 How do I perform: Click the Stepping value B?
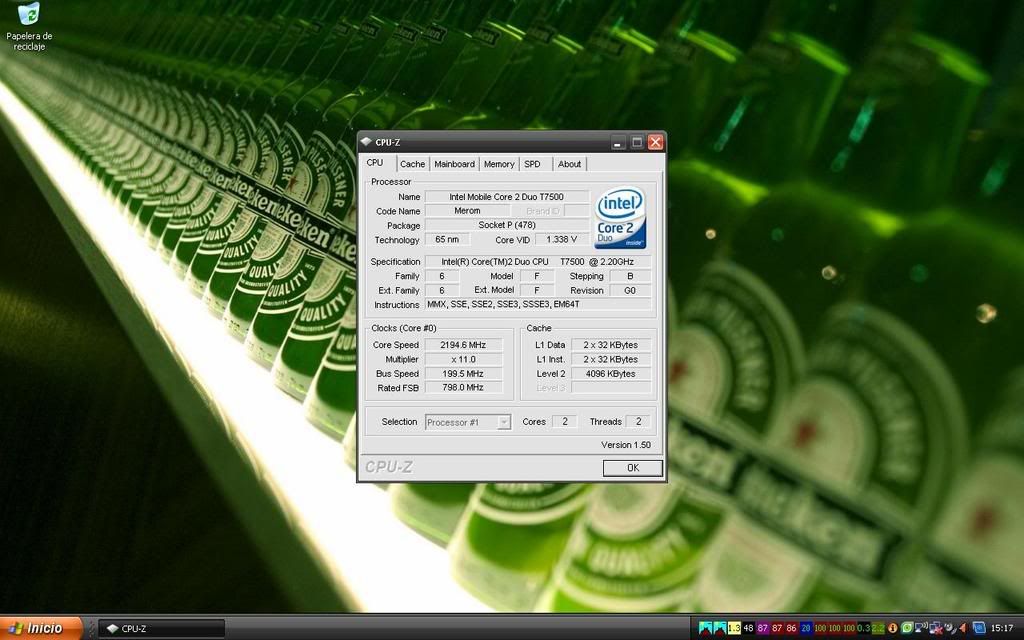pyautogui.click(x=630, y=276)
